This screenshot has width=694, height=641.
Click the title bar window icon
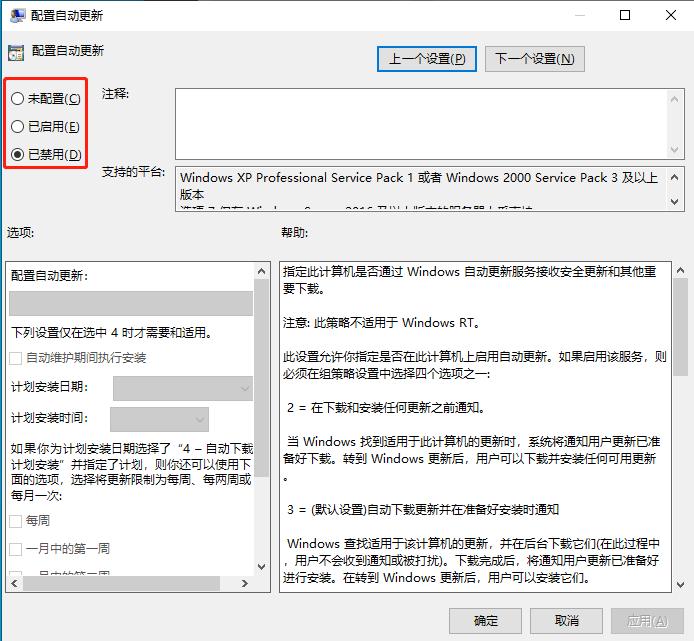[x=17, y=15]
